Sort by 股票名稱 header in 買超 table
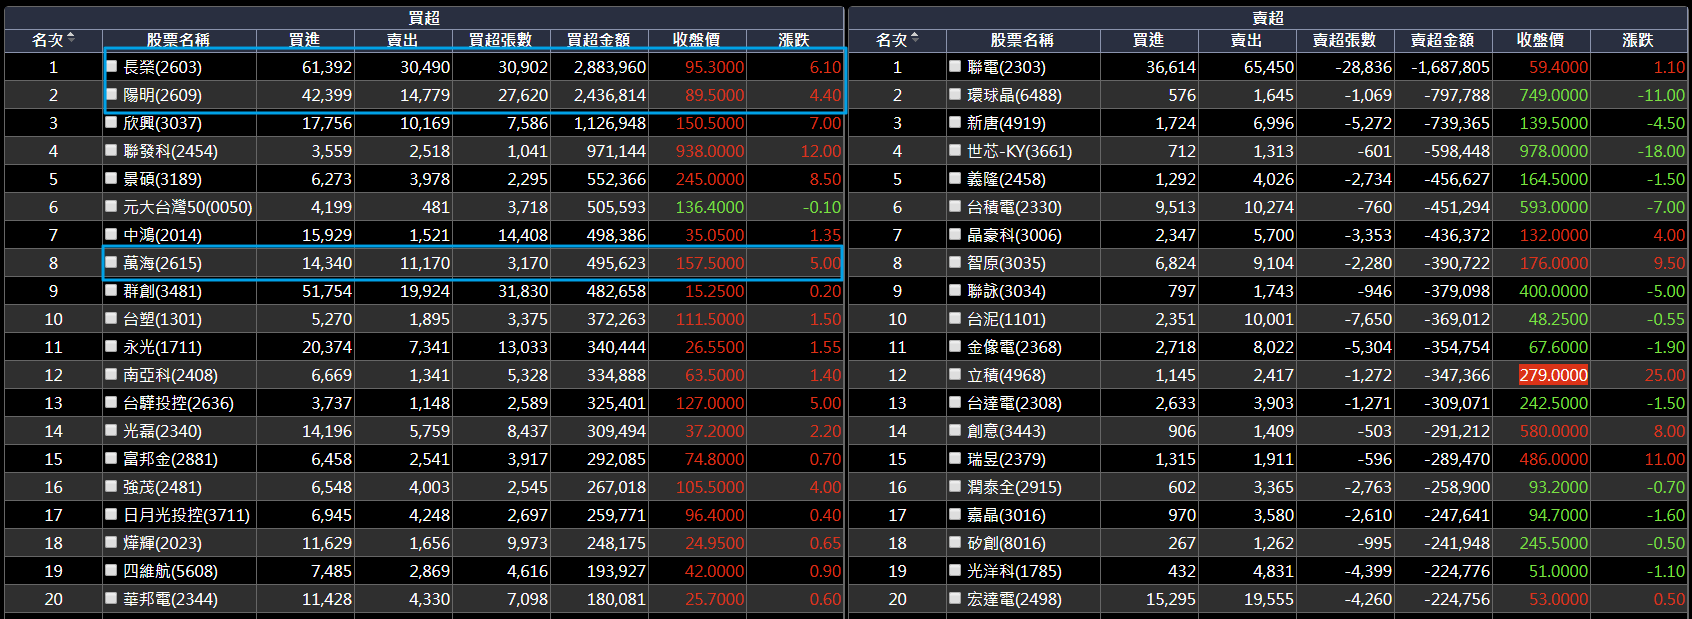 (x=179, y=40)
